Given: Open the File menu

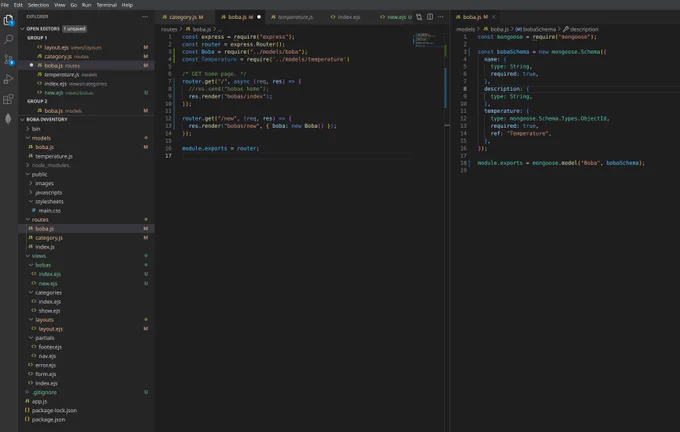Looking at the screenshot, I should point(5,5).
